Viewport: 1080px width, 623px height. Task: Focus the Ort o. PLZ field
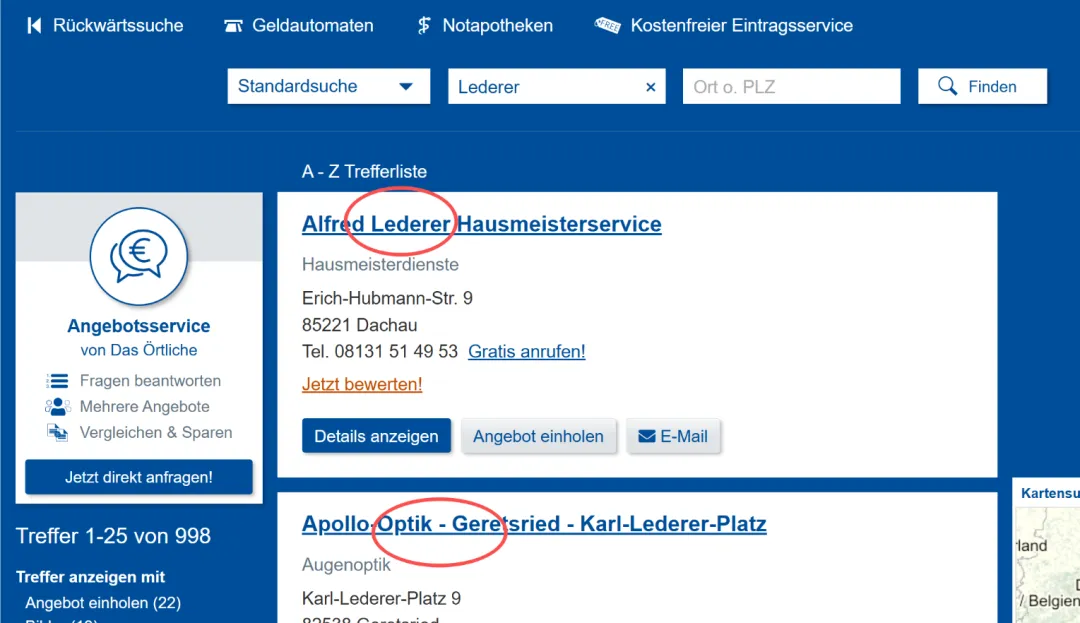point(791,87)
